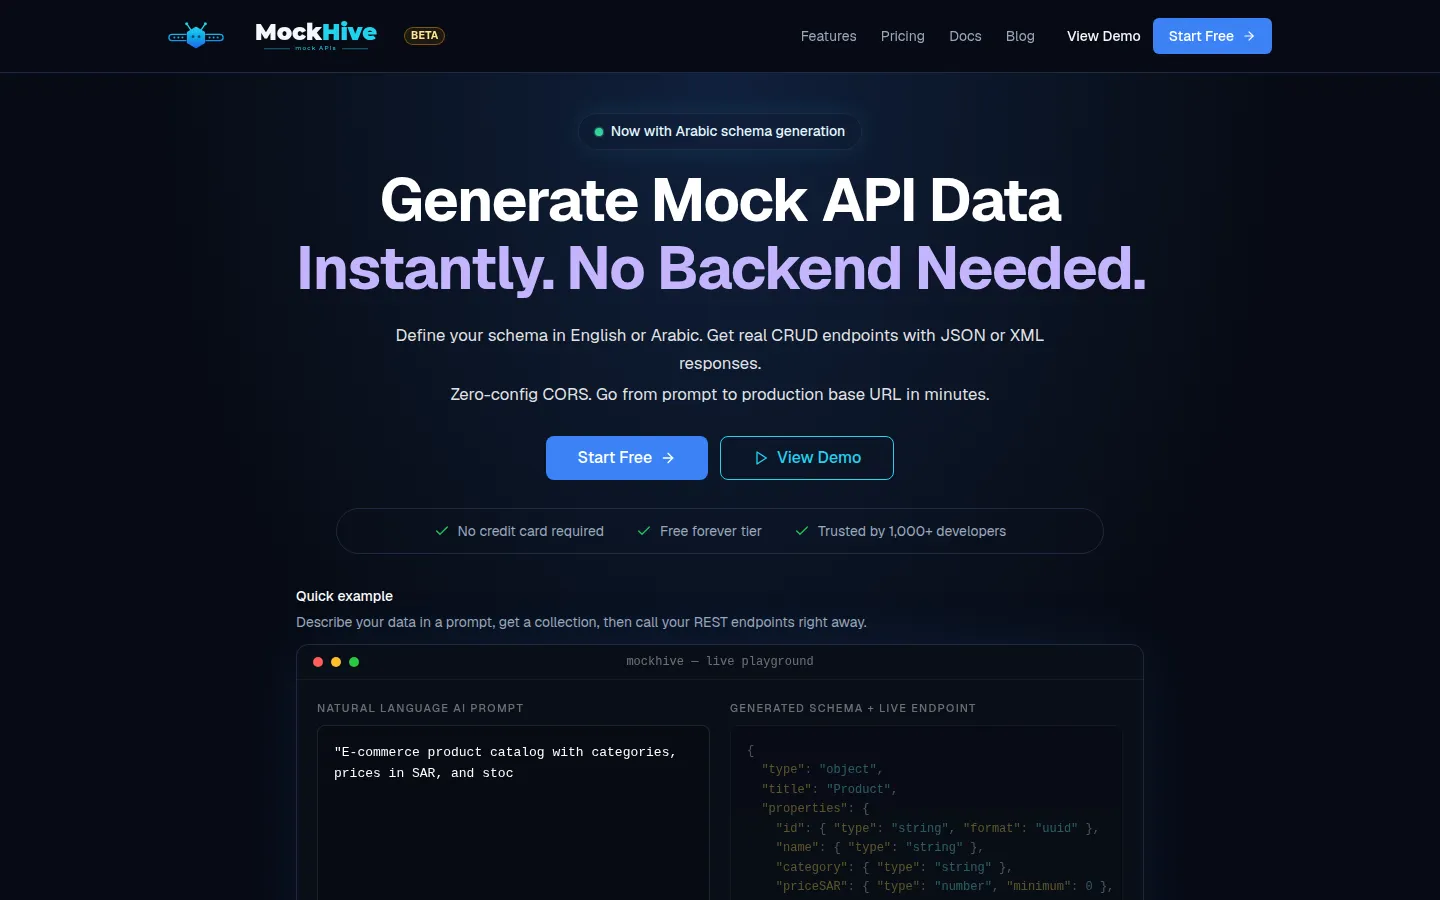Click the yellow window dot in playground
Screen dimensions: 1440x900
[336, 662]
